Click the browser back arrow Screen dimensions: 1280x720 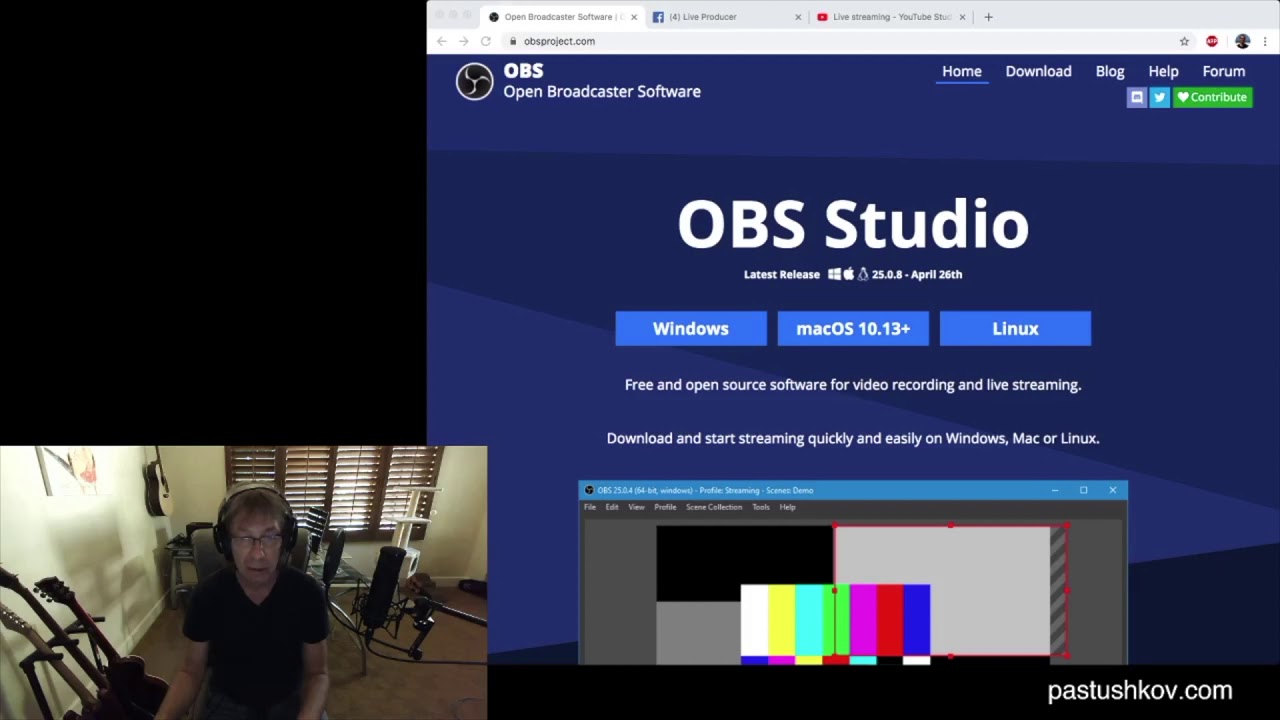[x=442, y=41]
